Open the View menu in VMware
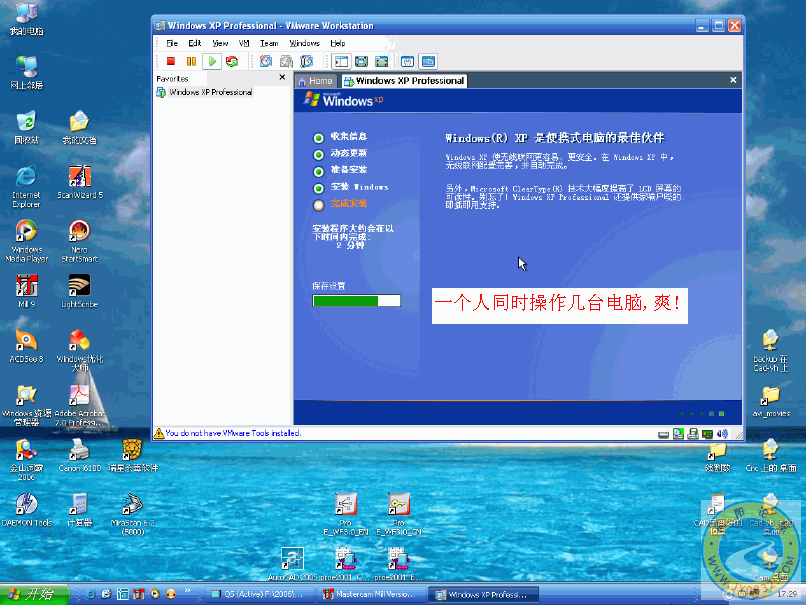The width and height of the screenshot is (806, 605). 220,43
